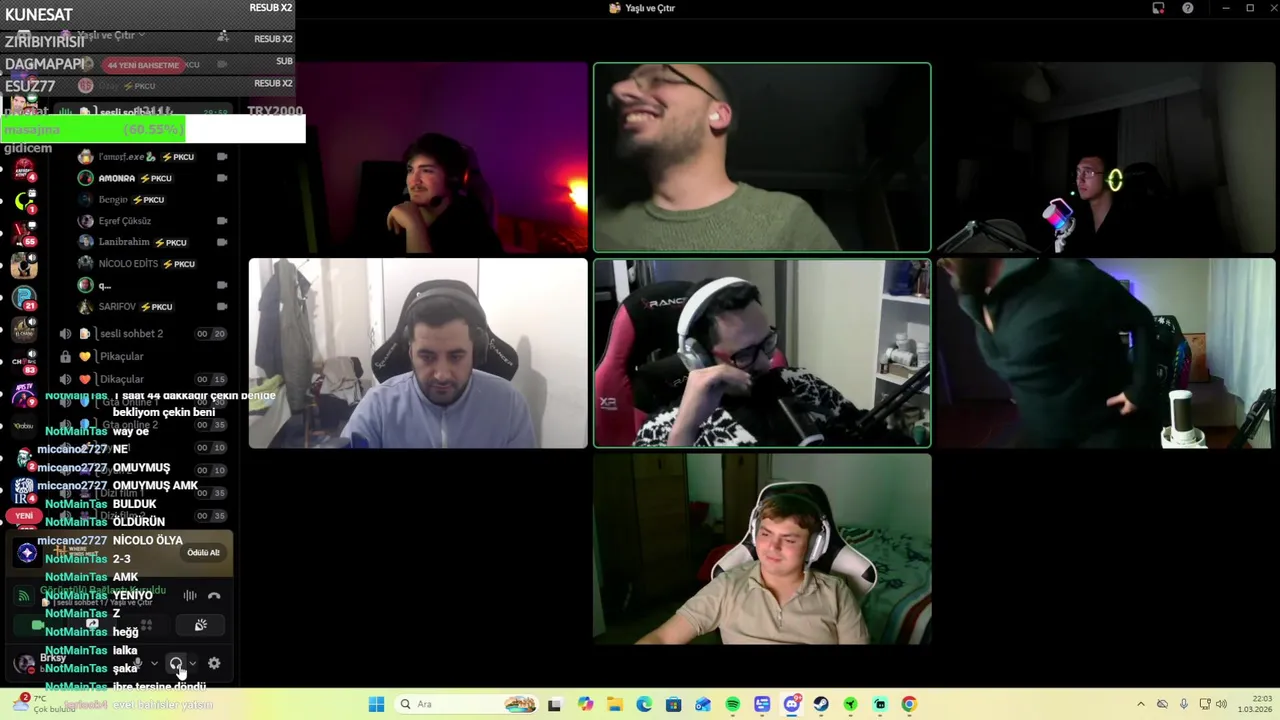Open Steam from taskbar
The image size is (1280, 720).
821,704
